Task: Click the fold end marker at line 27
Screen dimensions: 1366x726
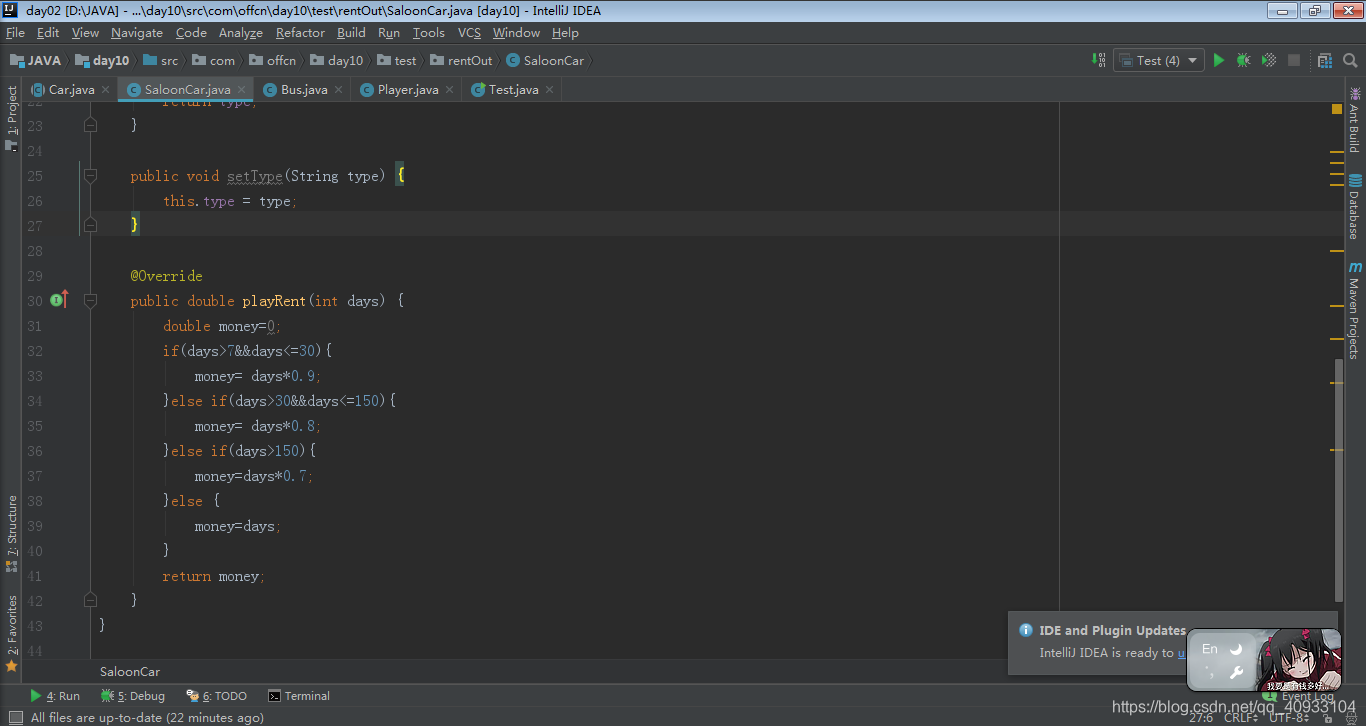Action: (x=91, y=226)
